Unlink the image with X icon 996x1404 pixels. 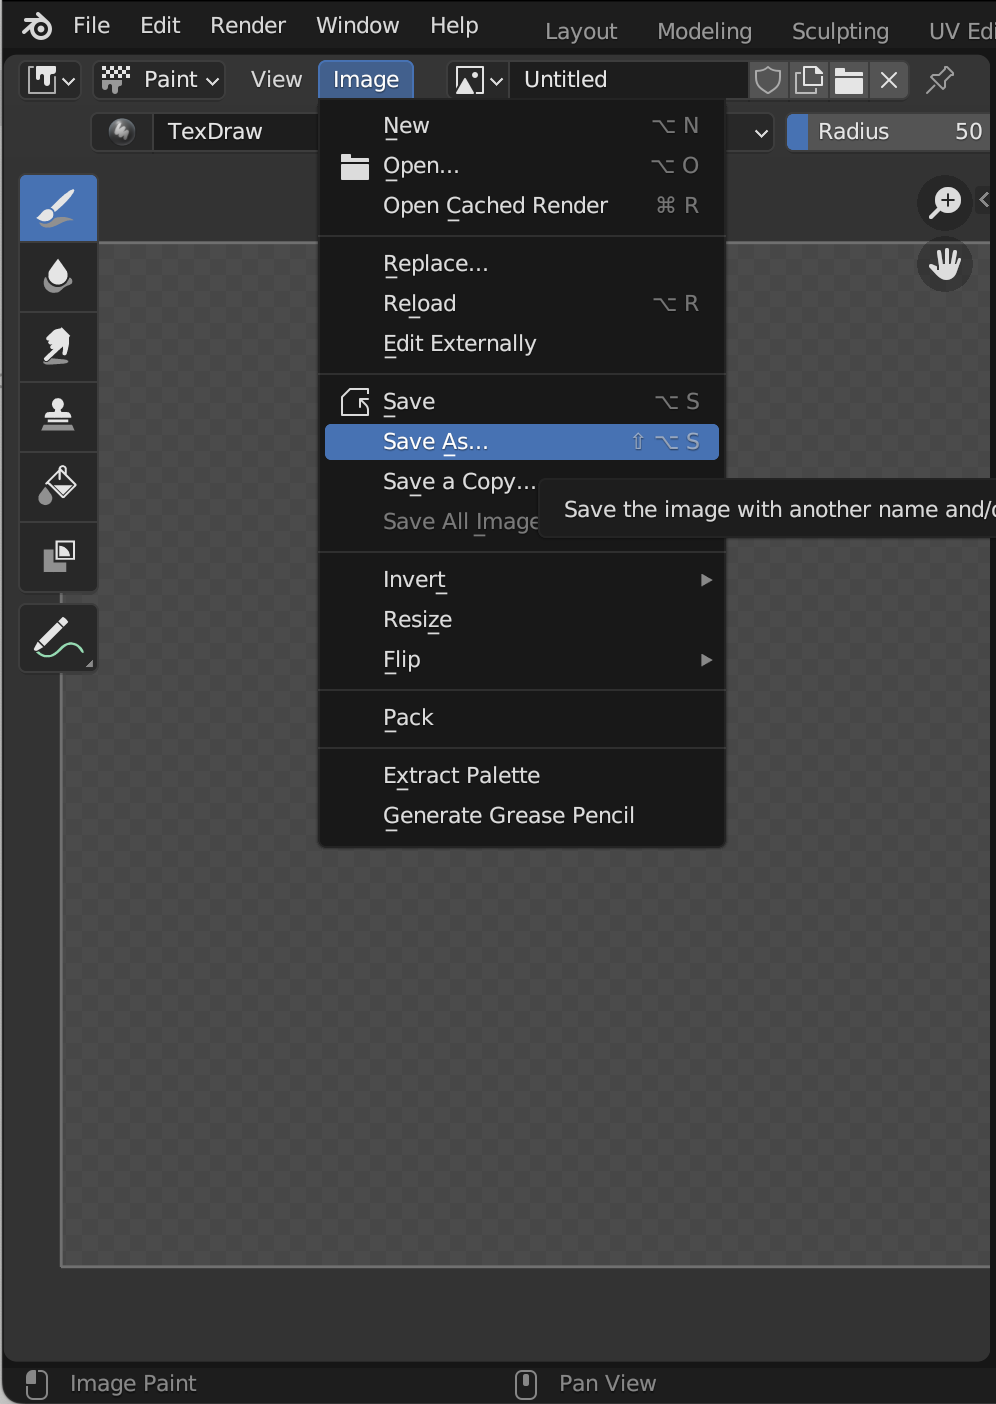(x=889, y=80)
